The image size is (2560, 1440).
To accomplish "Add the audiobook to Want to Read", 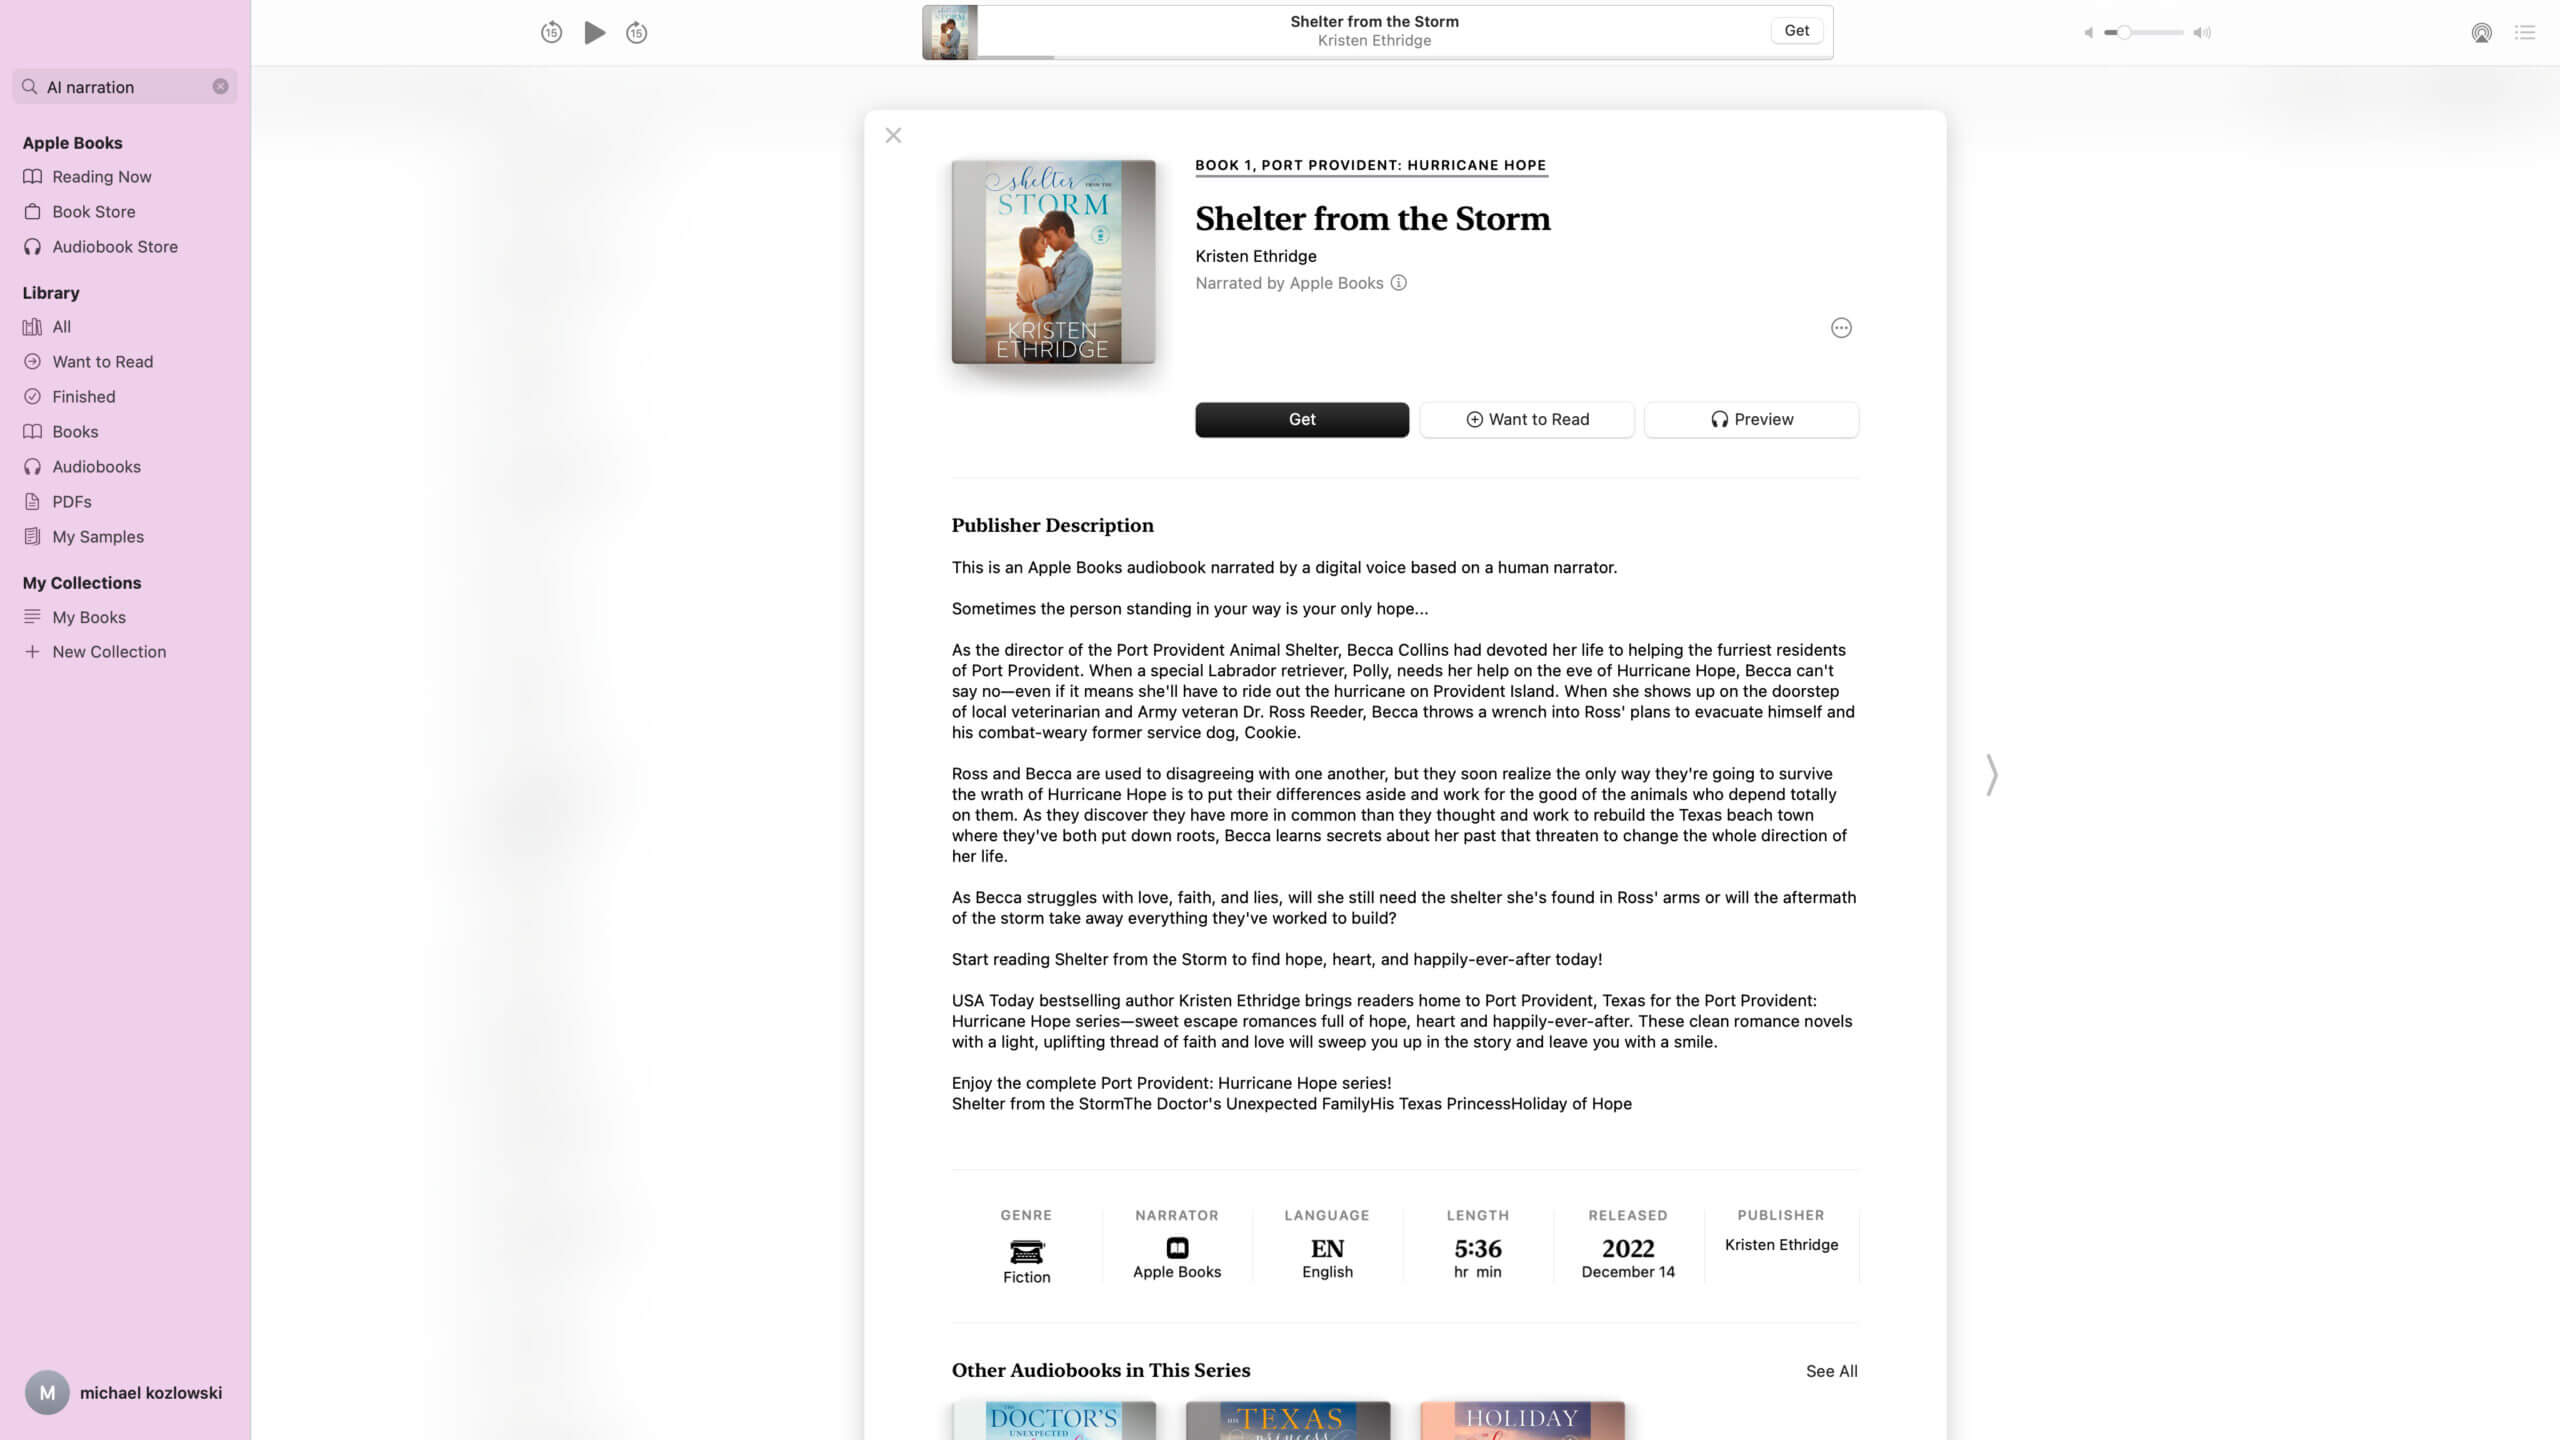I will click(1527, 420).
